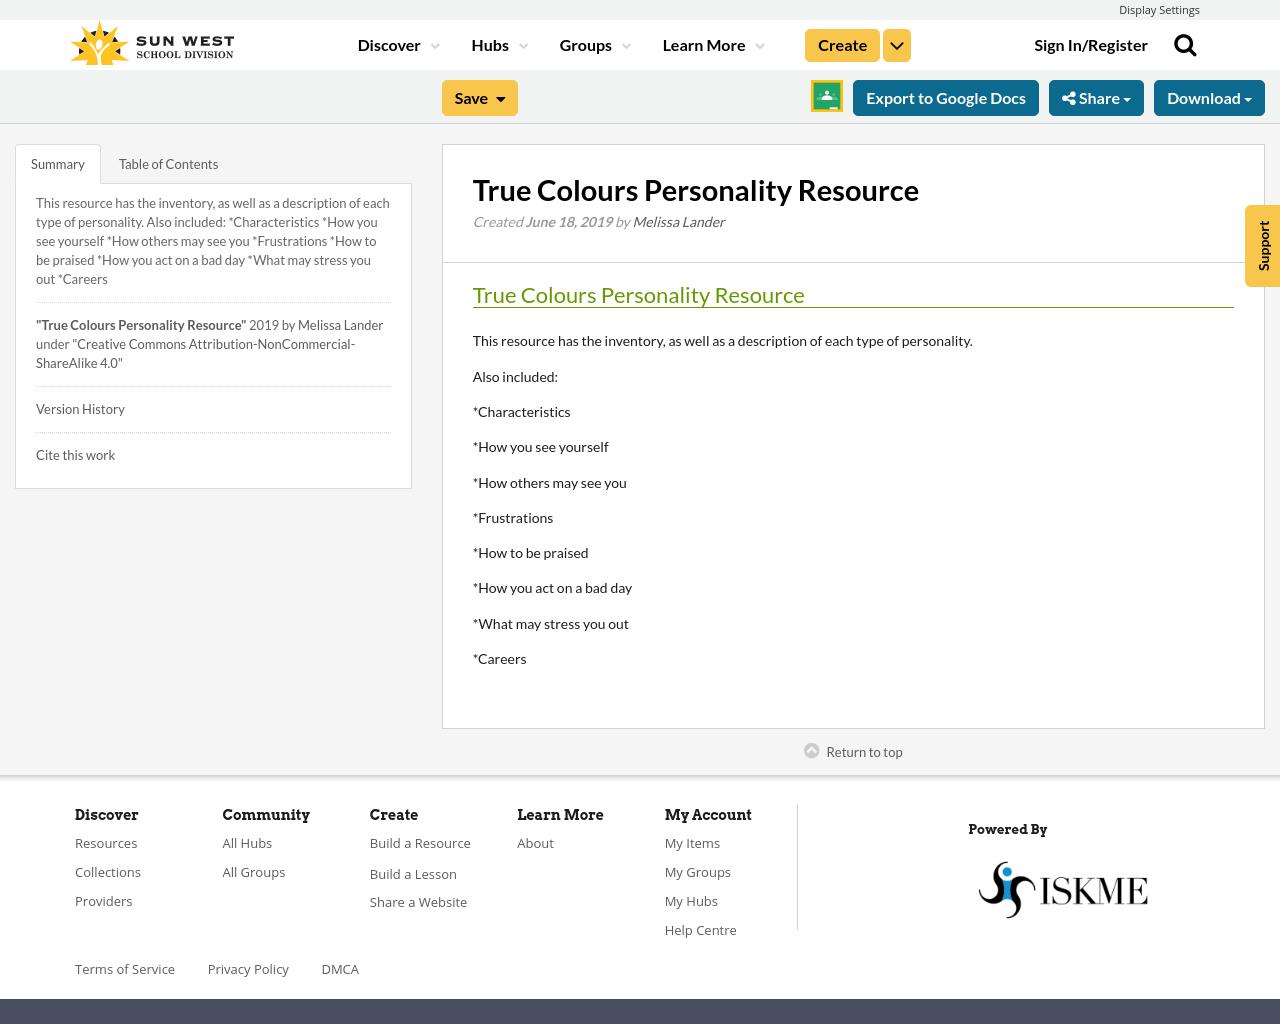Open the Download dropdown

pos(1209,97)
